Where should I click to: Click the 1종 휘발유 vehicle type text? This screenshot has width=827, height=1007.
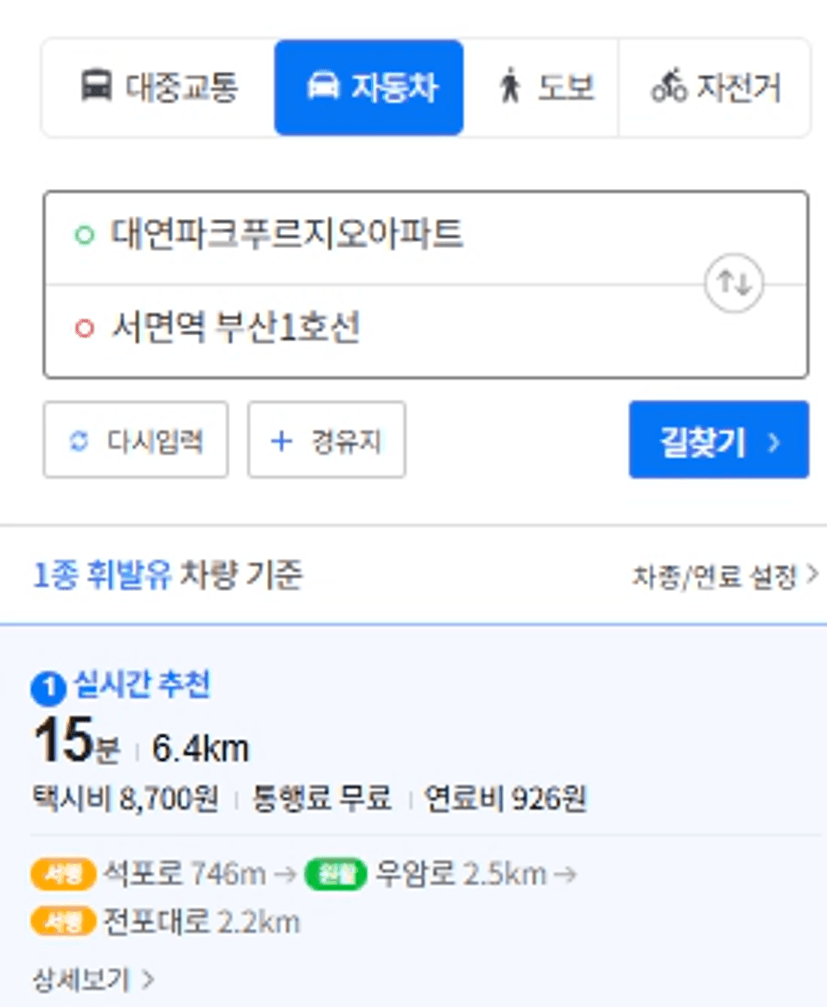tap(103, 575)
